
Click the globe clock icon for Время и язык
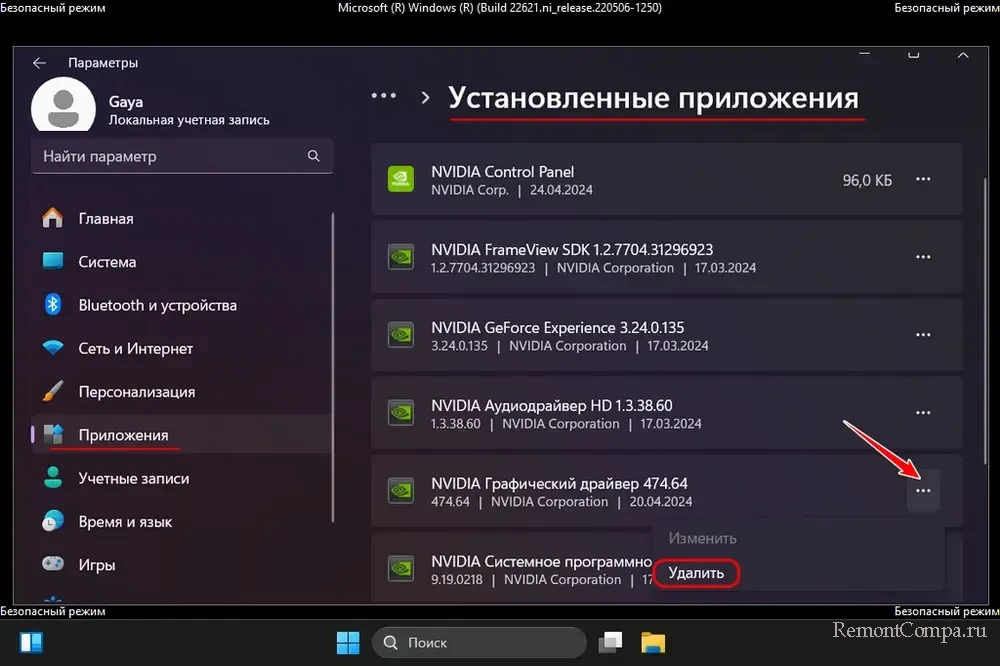[x=53, y=521]
